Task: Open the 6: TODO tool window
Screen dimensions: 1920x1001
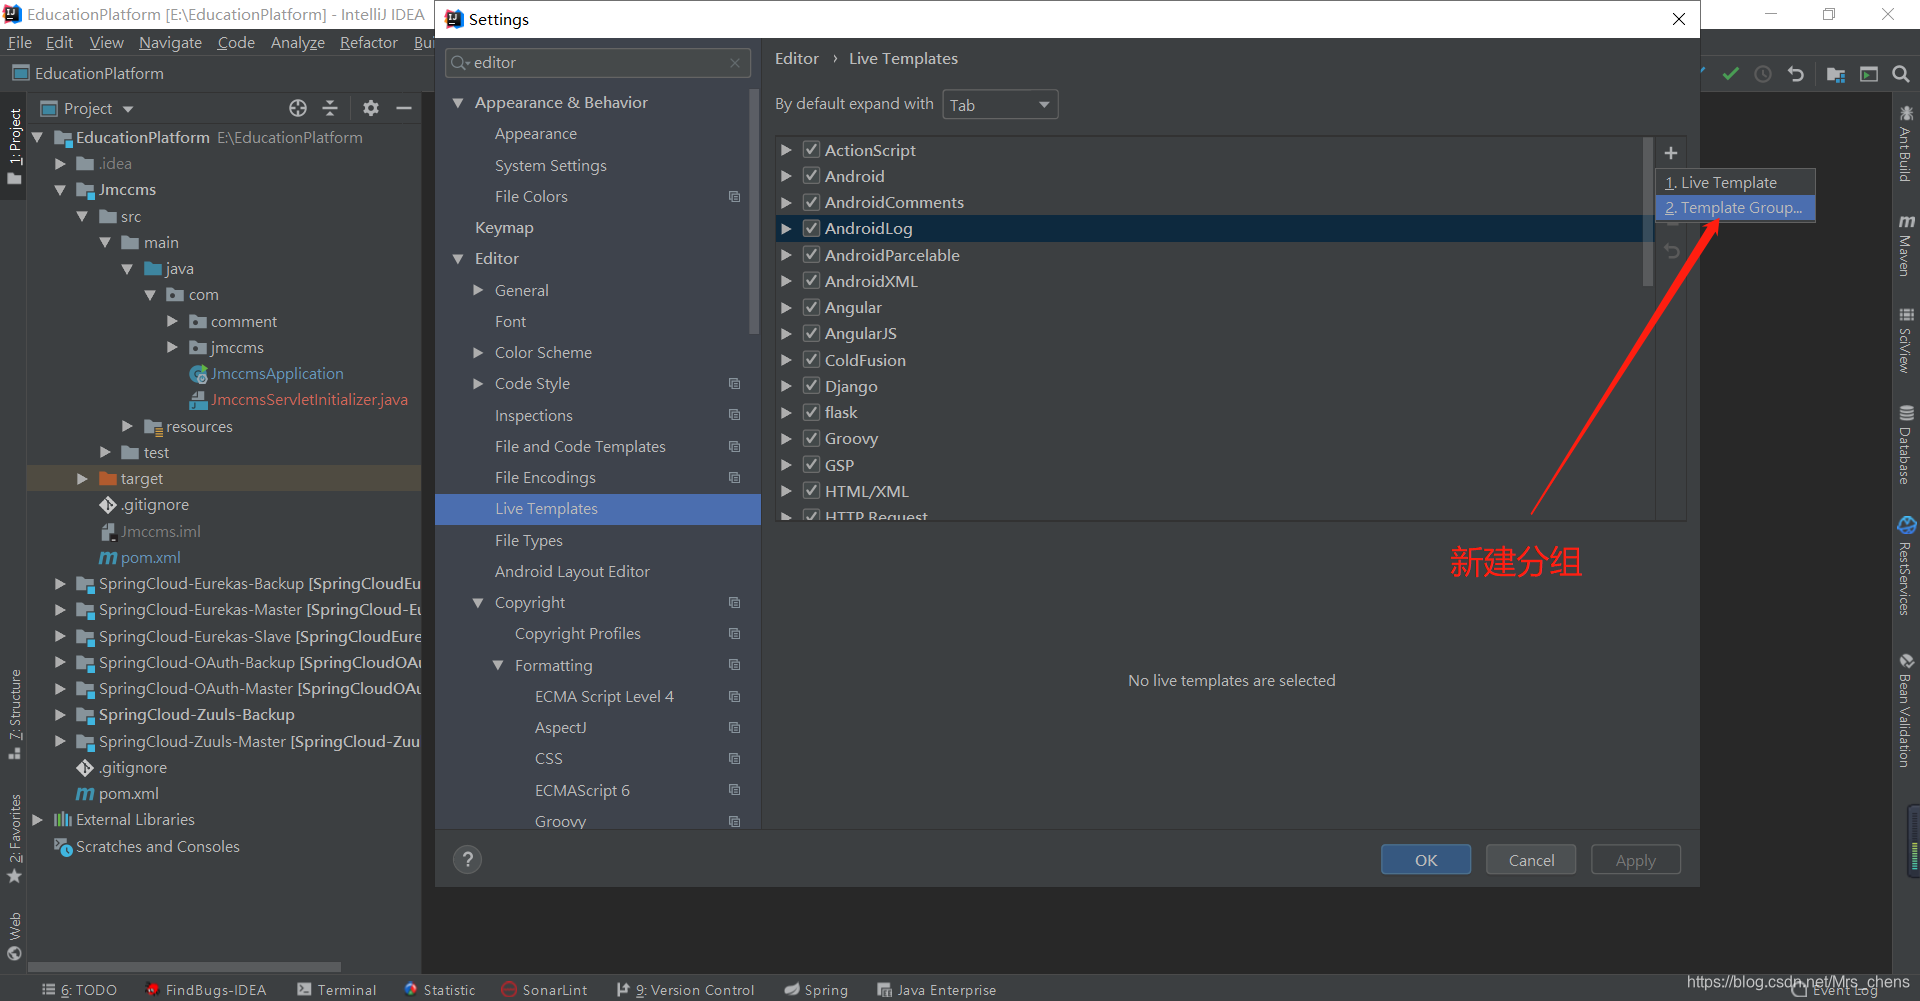Action: (80, 990)
